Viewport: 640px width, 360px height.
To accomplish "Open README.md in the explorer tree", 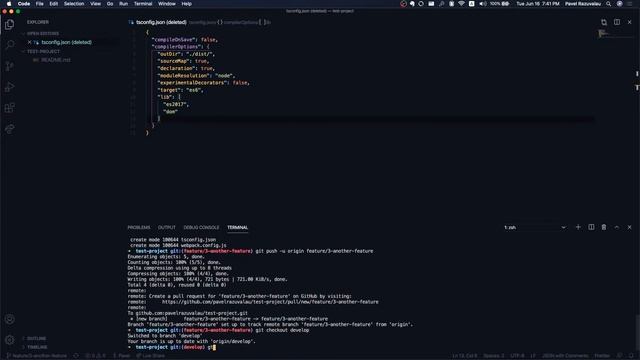I will pos(56,60).
